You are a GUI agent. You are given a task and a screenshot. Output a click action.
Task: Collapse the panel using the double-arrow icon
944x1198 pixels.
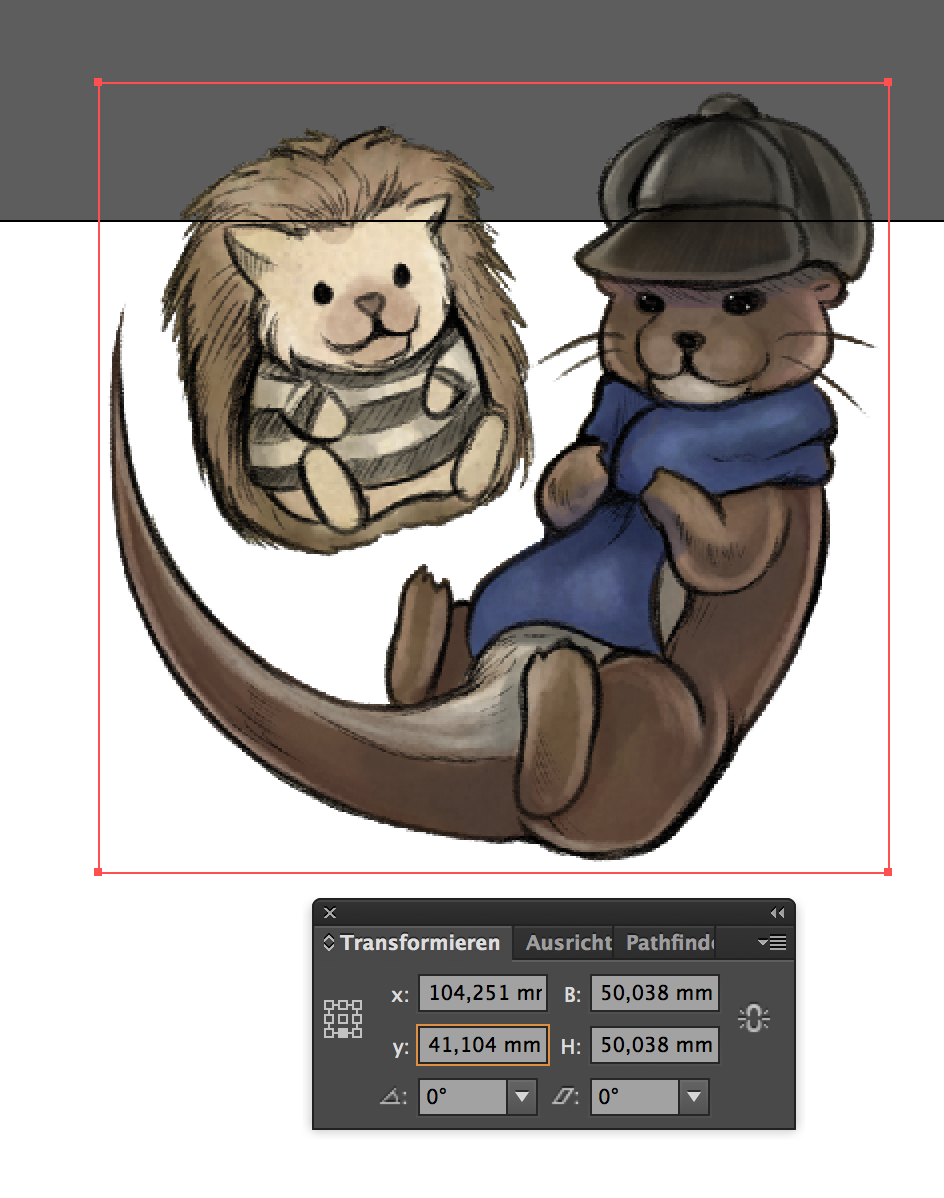click(x=778, y=913)
